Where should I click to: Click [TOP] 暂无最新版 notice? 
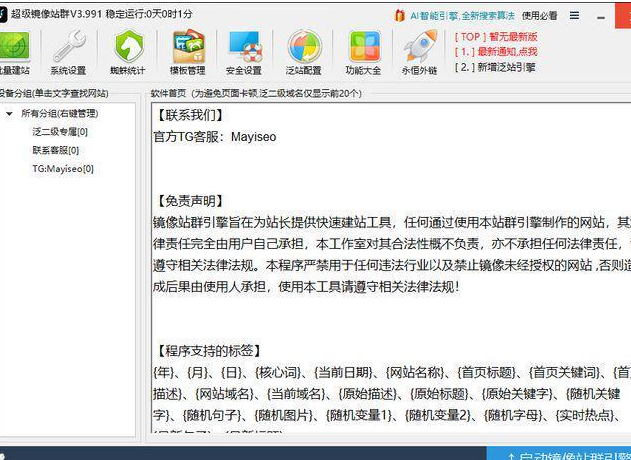click(496, 37)
